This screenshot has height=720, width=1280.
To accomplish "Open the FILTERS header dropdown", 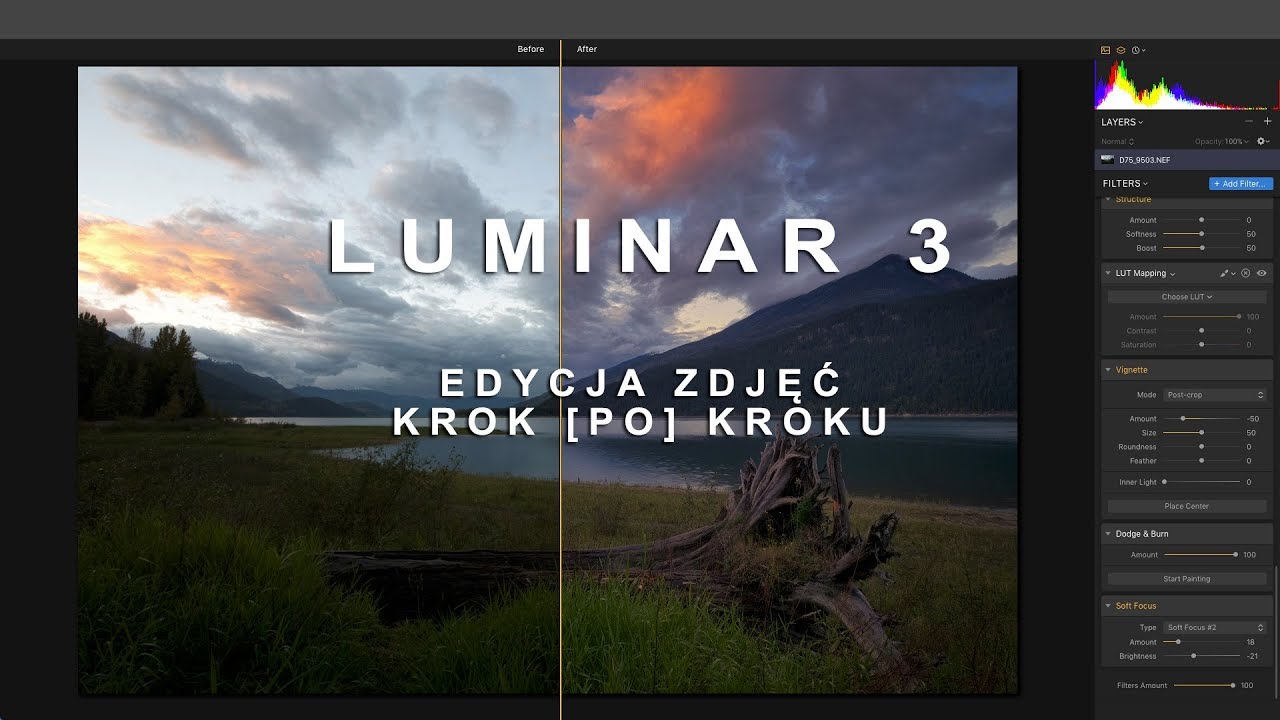I will tap(1126, 184).
